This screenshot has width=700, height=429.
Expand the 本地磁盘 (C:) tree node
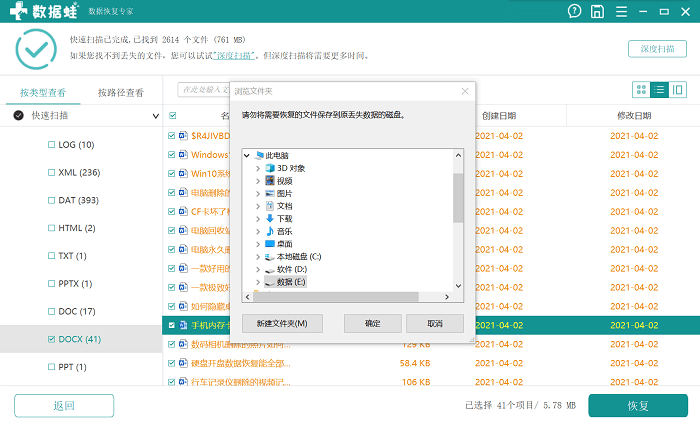258,257
